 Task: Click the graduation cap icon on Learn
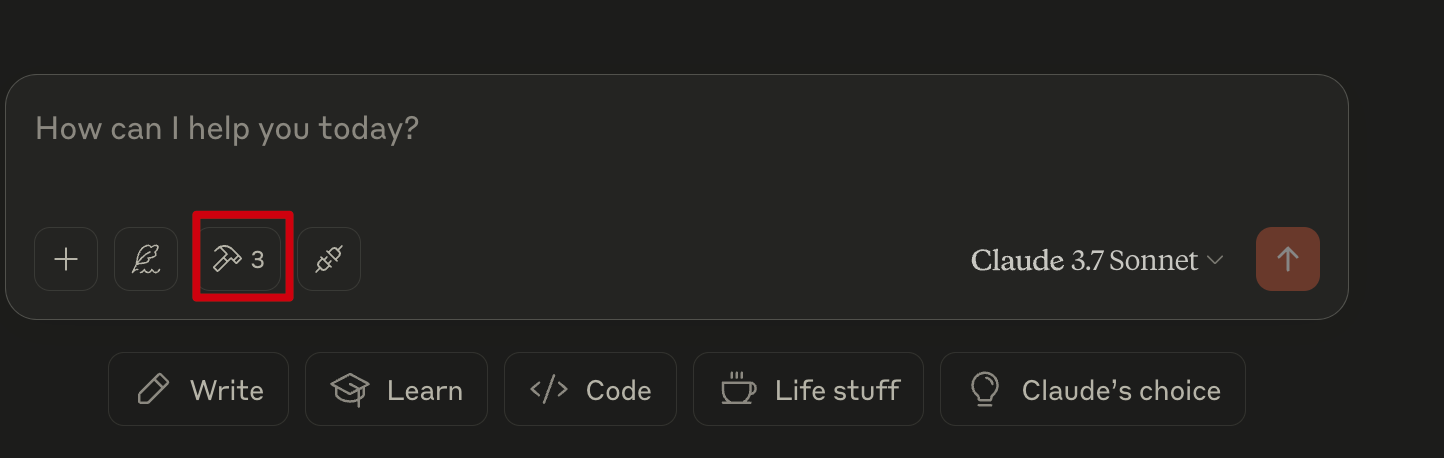pyautogui.click(x=350, y=389)
